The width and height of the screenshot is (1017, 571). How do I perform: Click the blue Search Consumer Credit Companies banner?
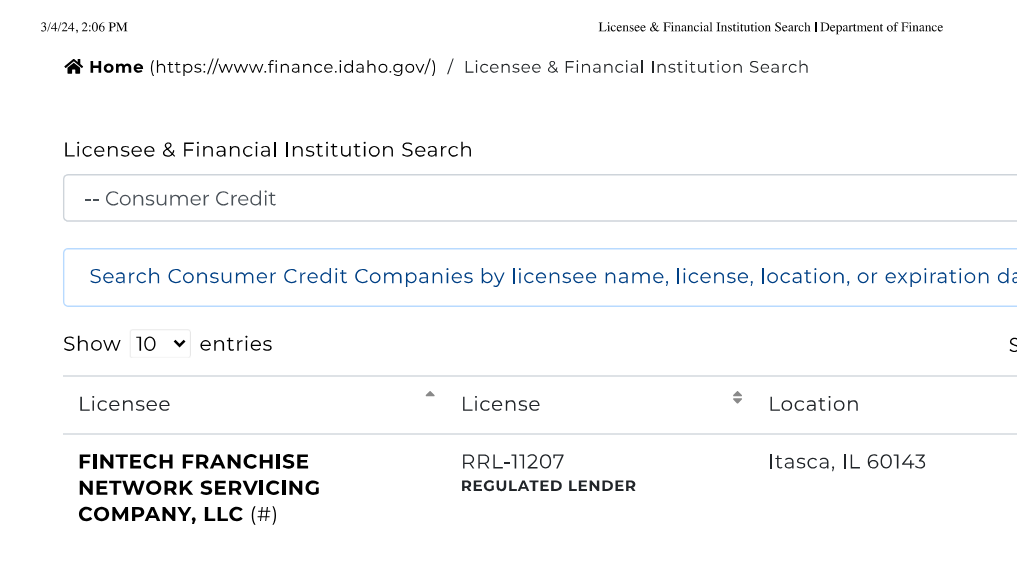click(x=540, y=277)
